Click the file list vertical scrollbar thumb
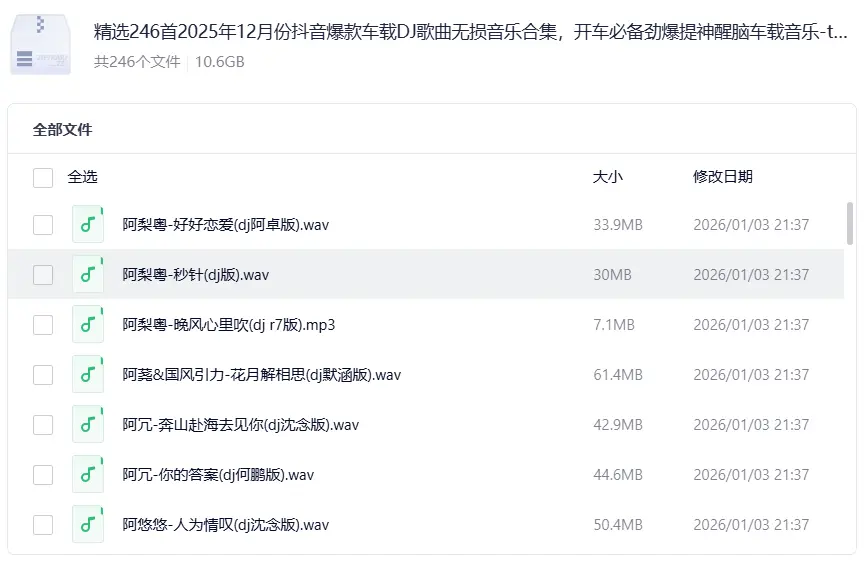This screenshot has height=565, width=867. 850,223
